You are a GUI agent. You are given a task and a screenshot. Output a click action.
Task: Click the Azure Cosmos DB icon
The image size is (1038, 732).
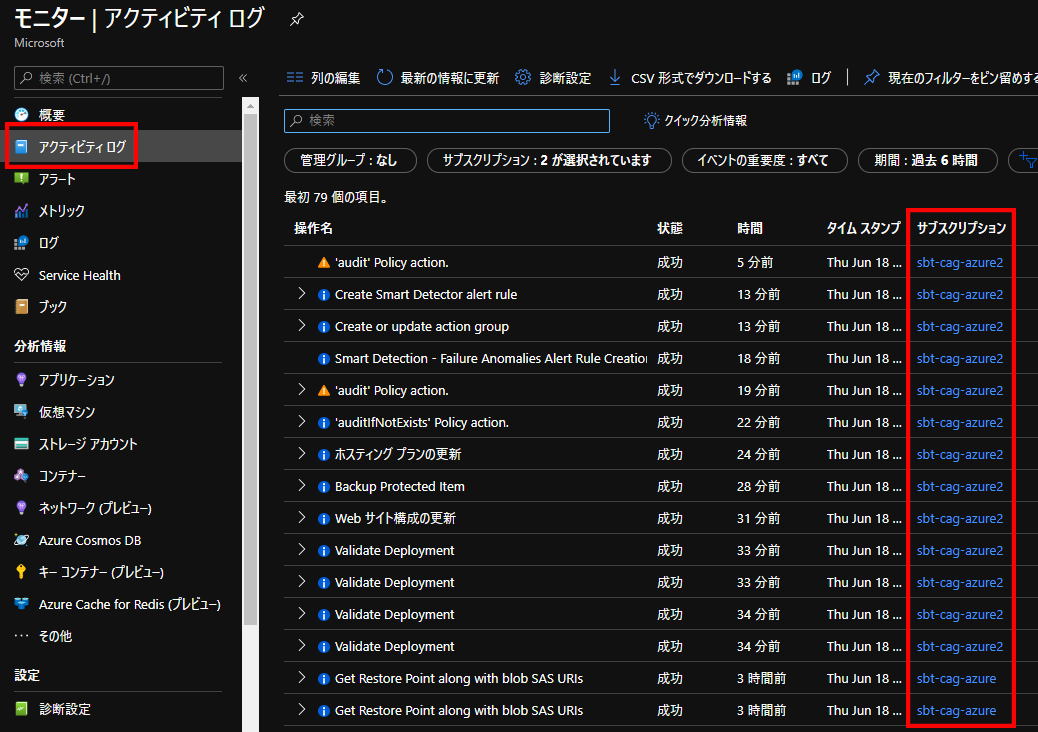pyautogui.click(x=22, y=540)
